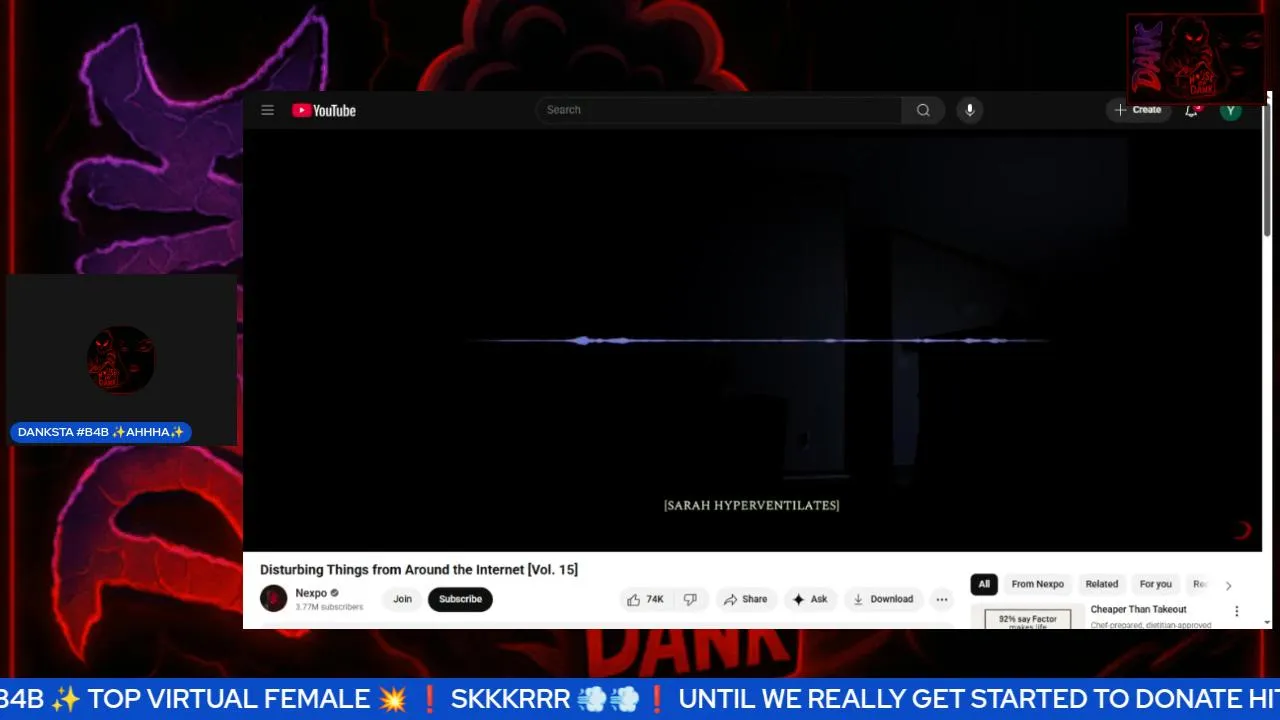Open the Nexpo channel name link

point(311,593)
